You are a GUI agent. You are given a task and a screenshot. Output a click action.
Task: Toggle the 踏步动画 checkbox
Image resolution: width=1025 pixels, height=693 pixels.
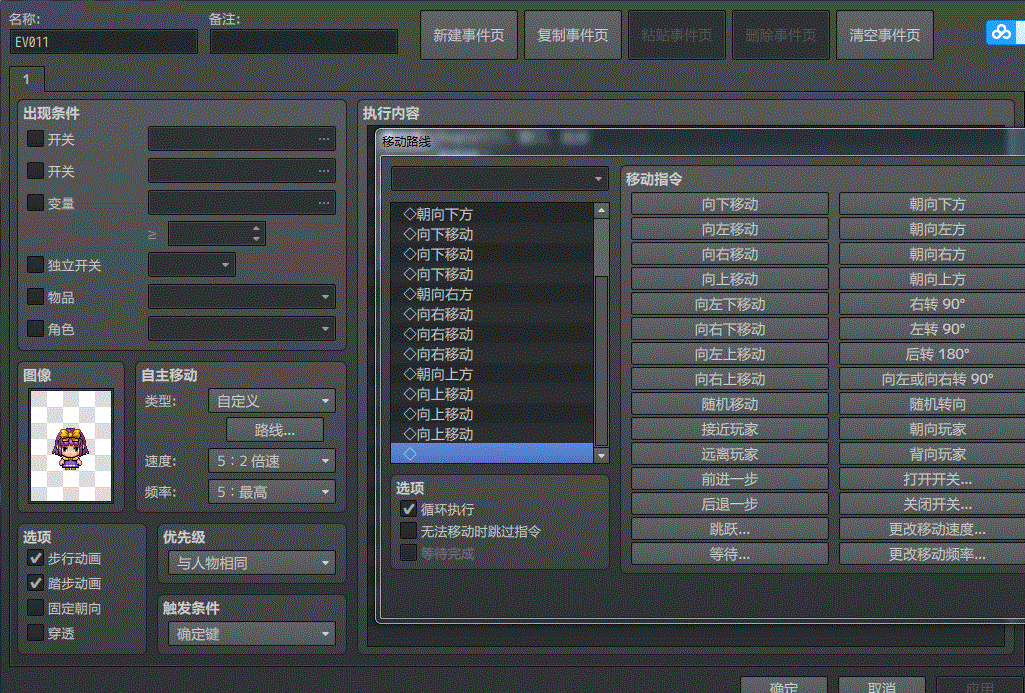pos(35,583)
